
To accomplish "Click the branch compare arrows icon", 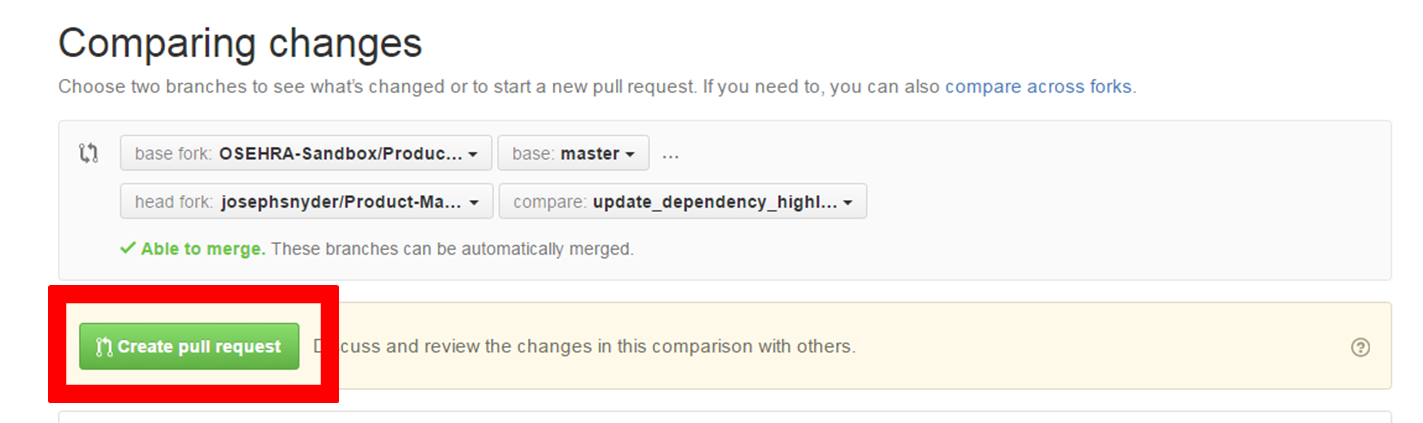I will coord(88,153).
